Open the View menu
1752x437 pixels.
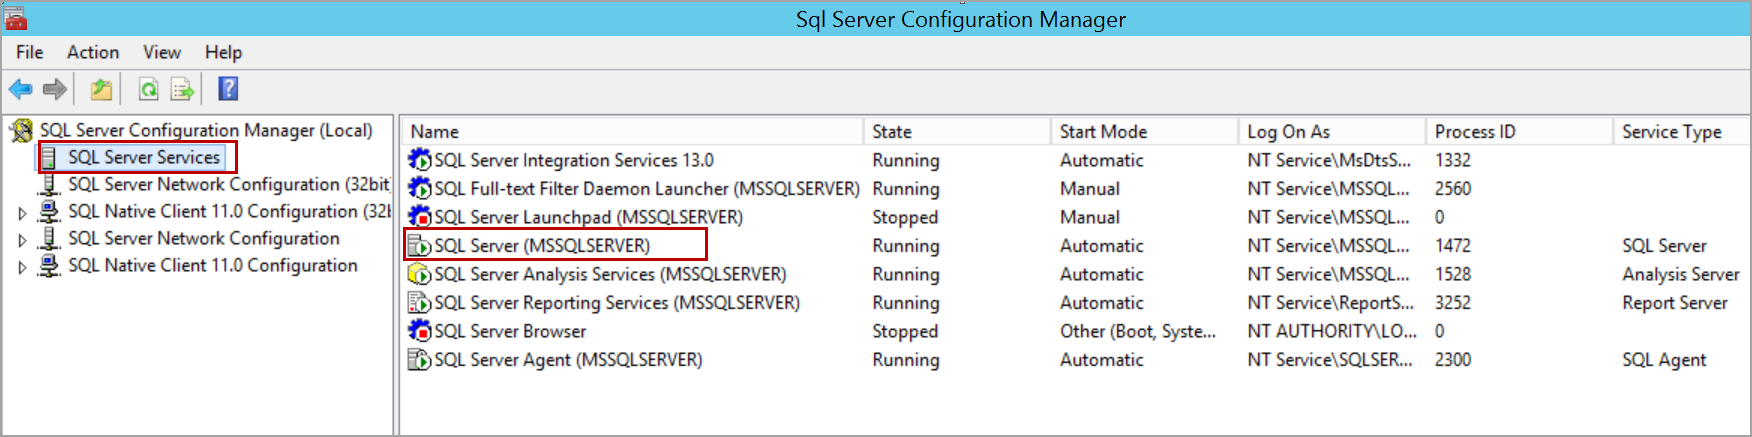pos(161,52)
